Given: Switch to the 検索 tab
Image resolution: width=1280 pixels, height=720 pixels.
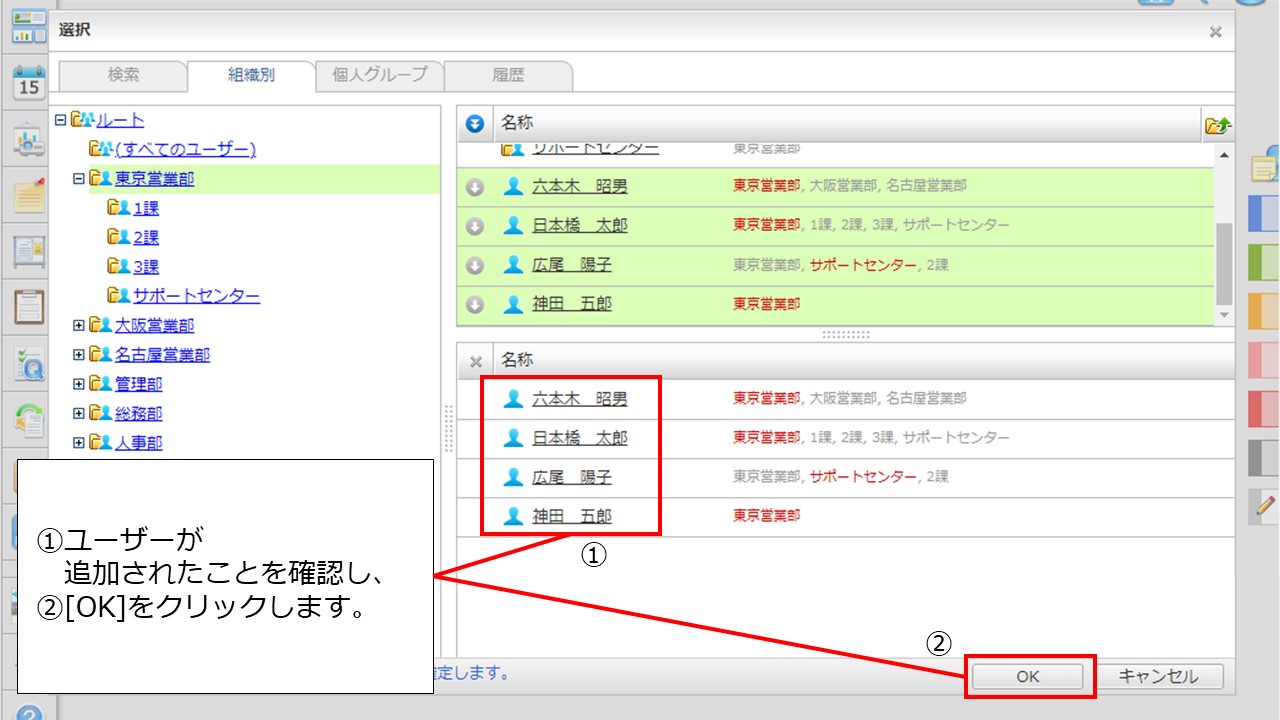Looking at the screenshot, I should coord(122,75).
